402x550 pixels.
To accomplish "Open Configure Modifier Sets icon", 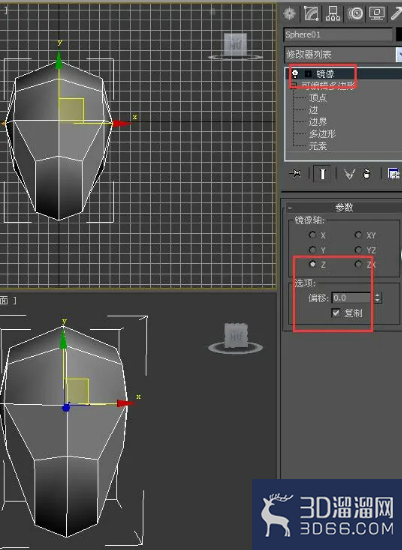I will pyautogui.click(x=394, y=173).
